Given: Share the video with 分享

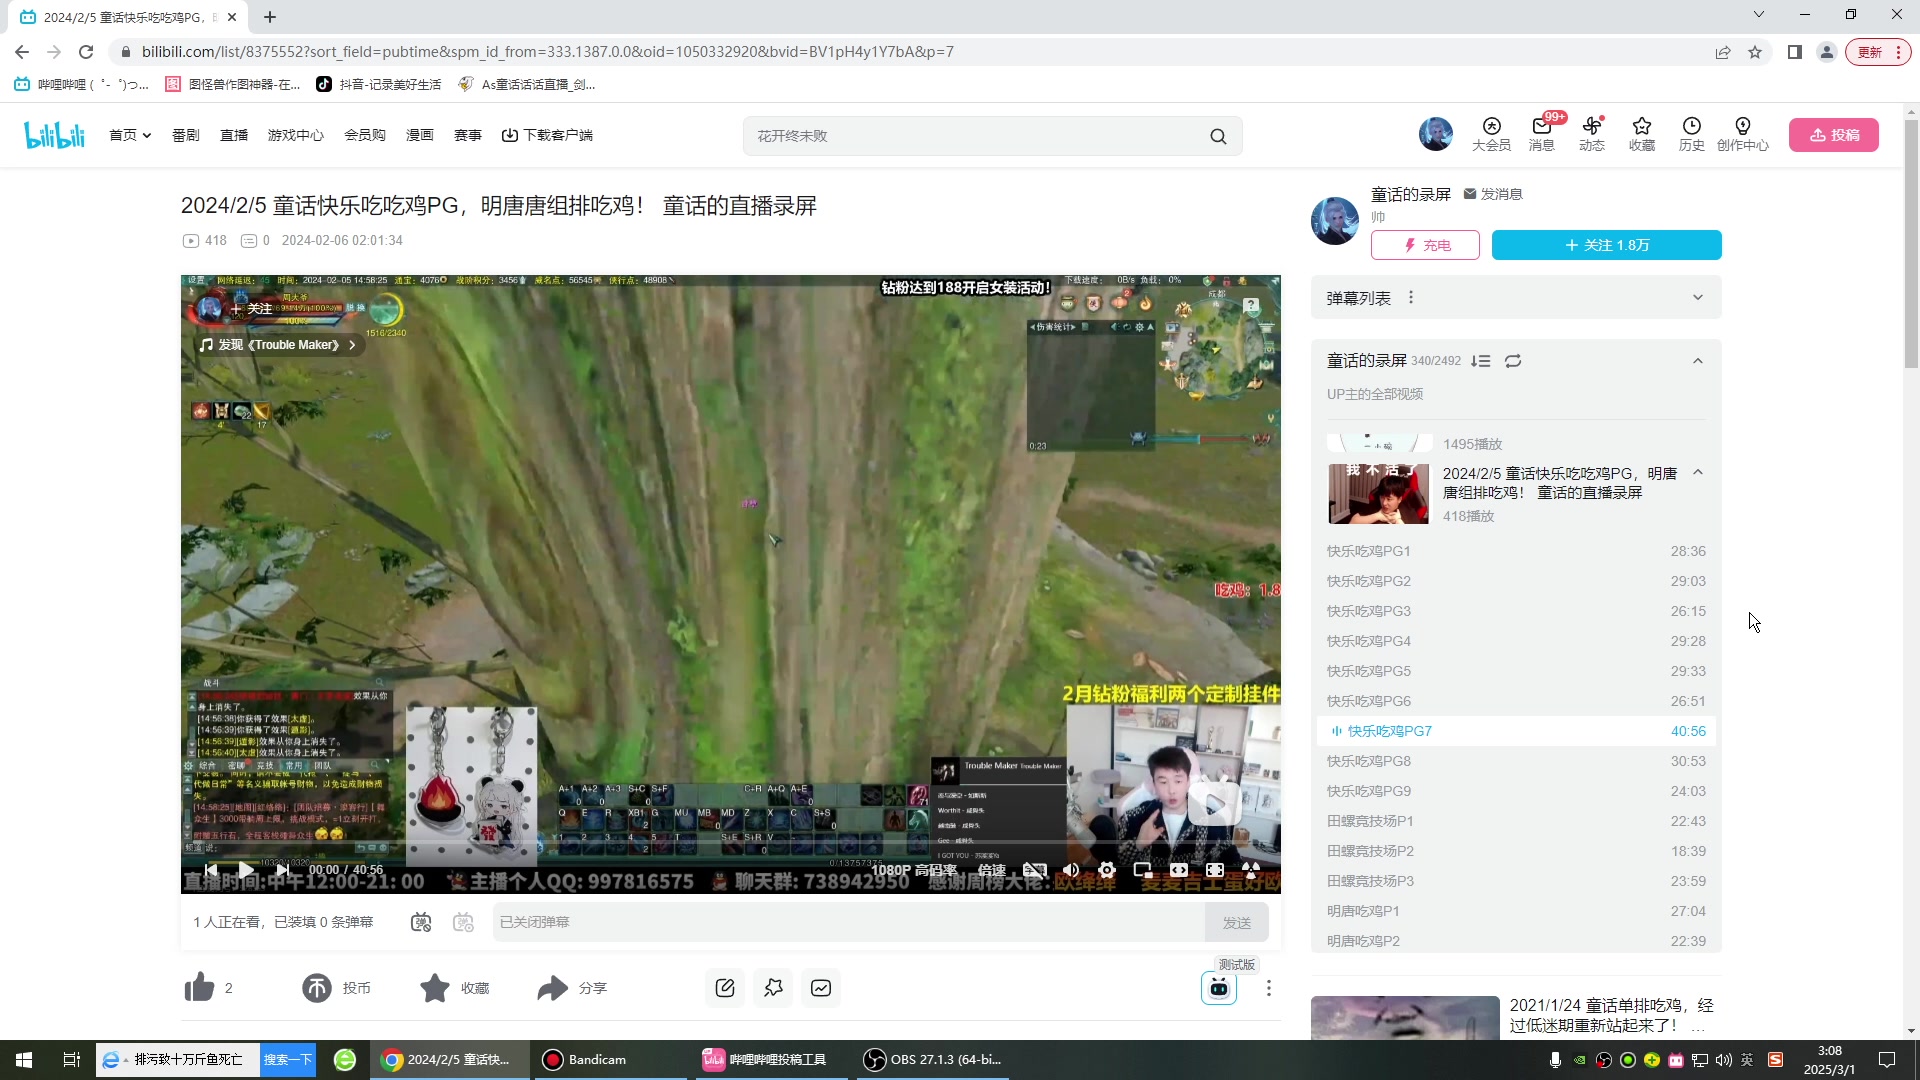Looking at the screenshot, I should (x=572, y=988).
